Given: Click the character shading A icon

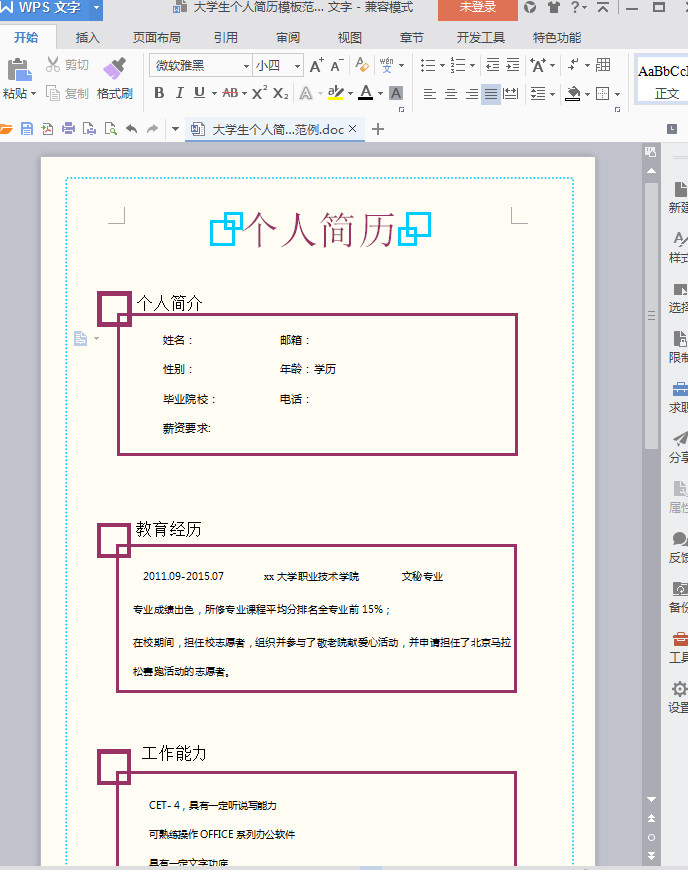Looking at the screenshot, I should click(396, 93).
